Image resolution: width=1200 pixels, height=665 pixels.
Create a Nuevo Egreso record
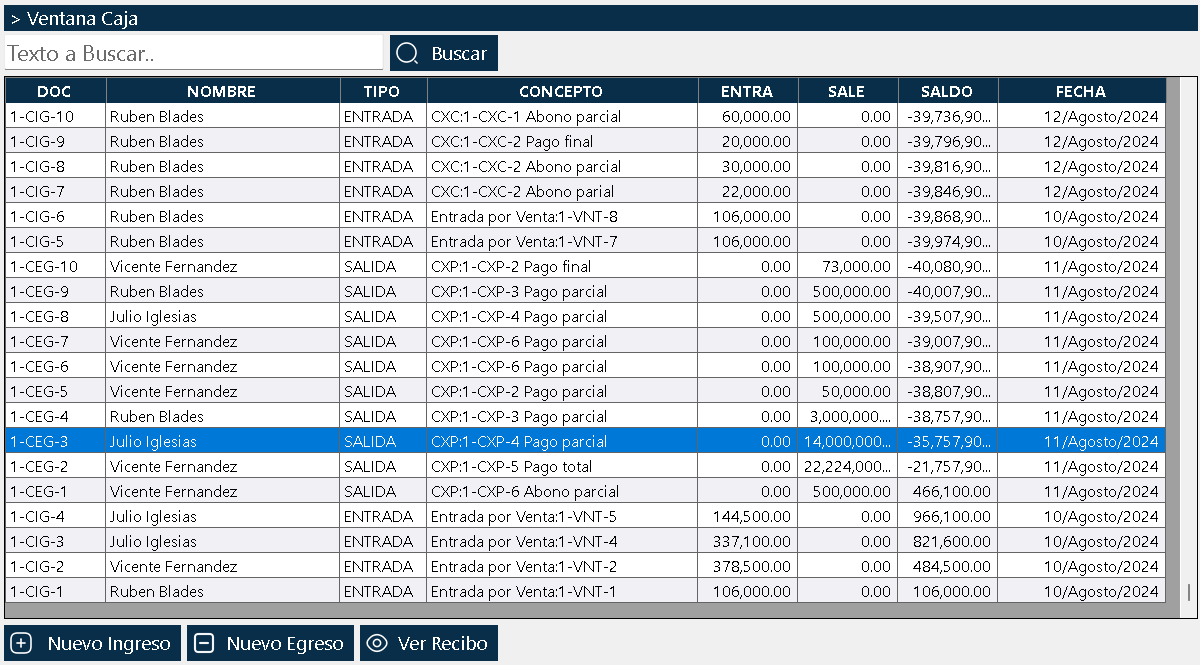pyautogui.click(x=271, y=643)
